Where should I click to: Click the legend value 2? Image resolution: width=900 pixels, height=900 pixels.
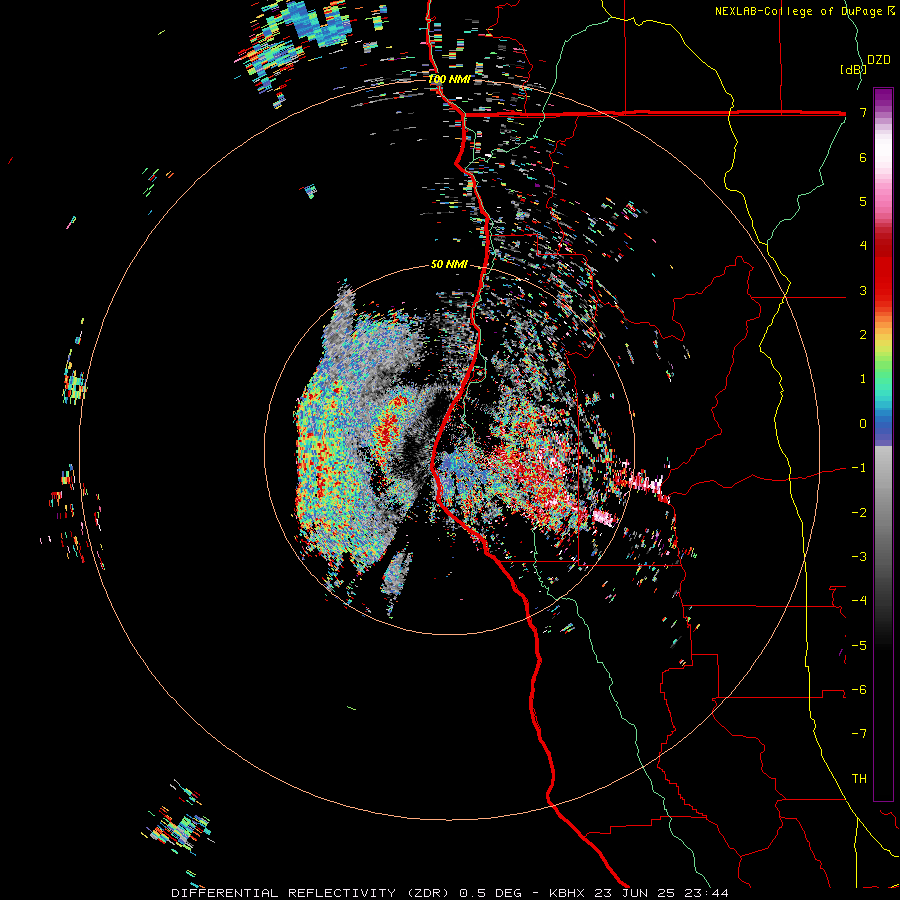click(863, 335)
